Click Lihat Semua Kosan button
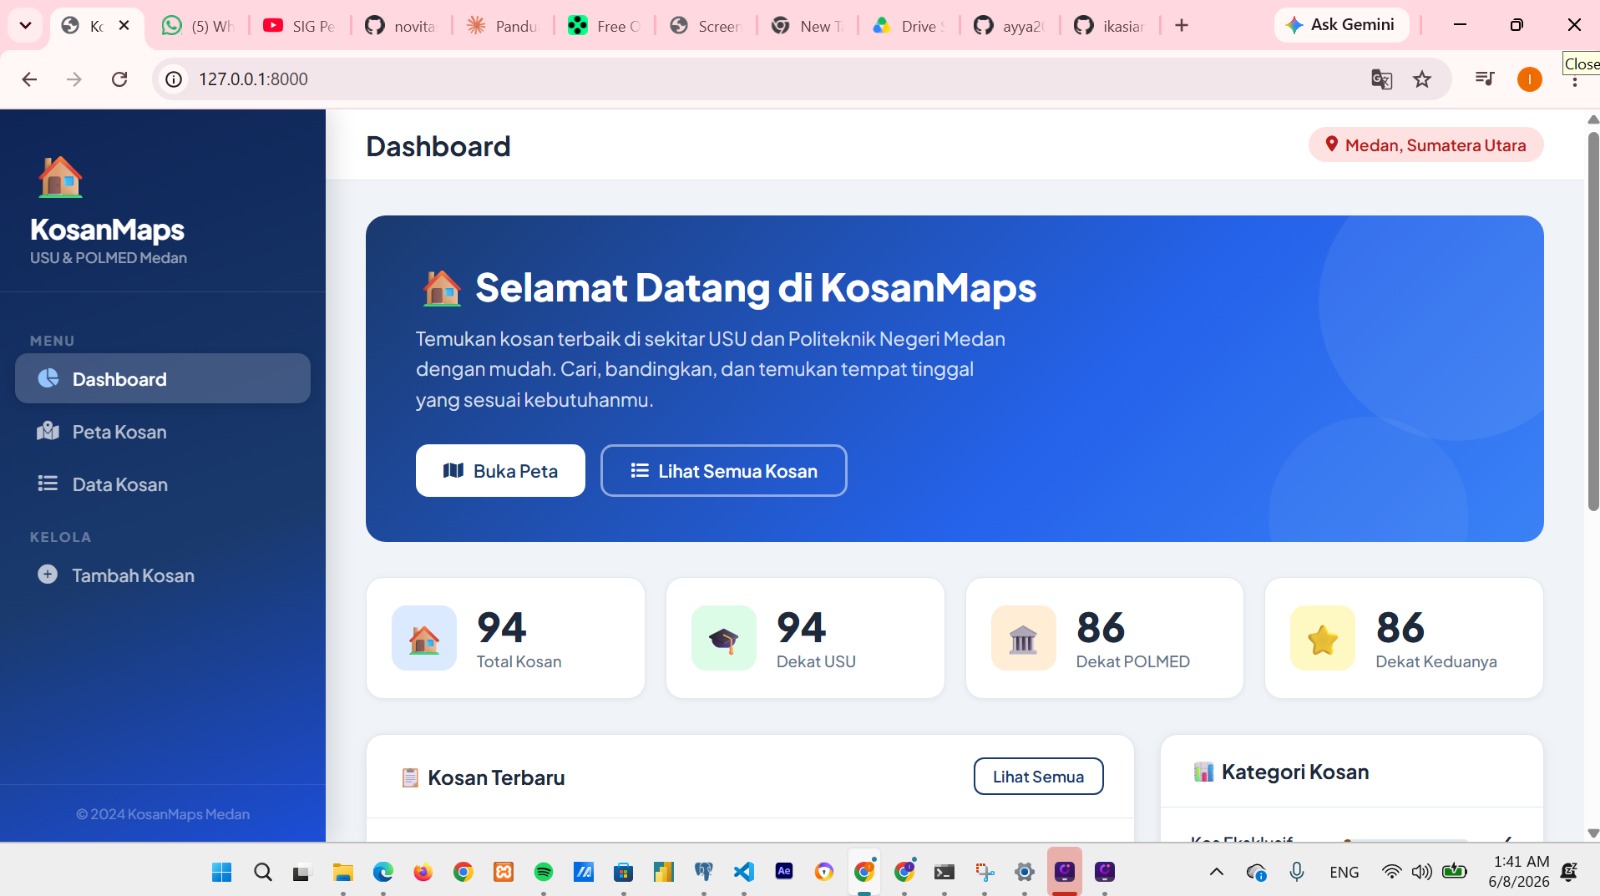This screenshot has width=1600, height=896. click(x=724, y=471)
